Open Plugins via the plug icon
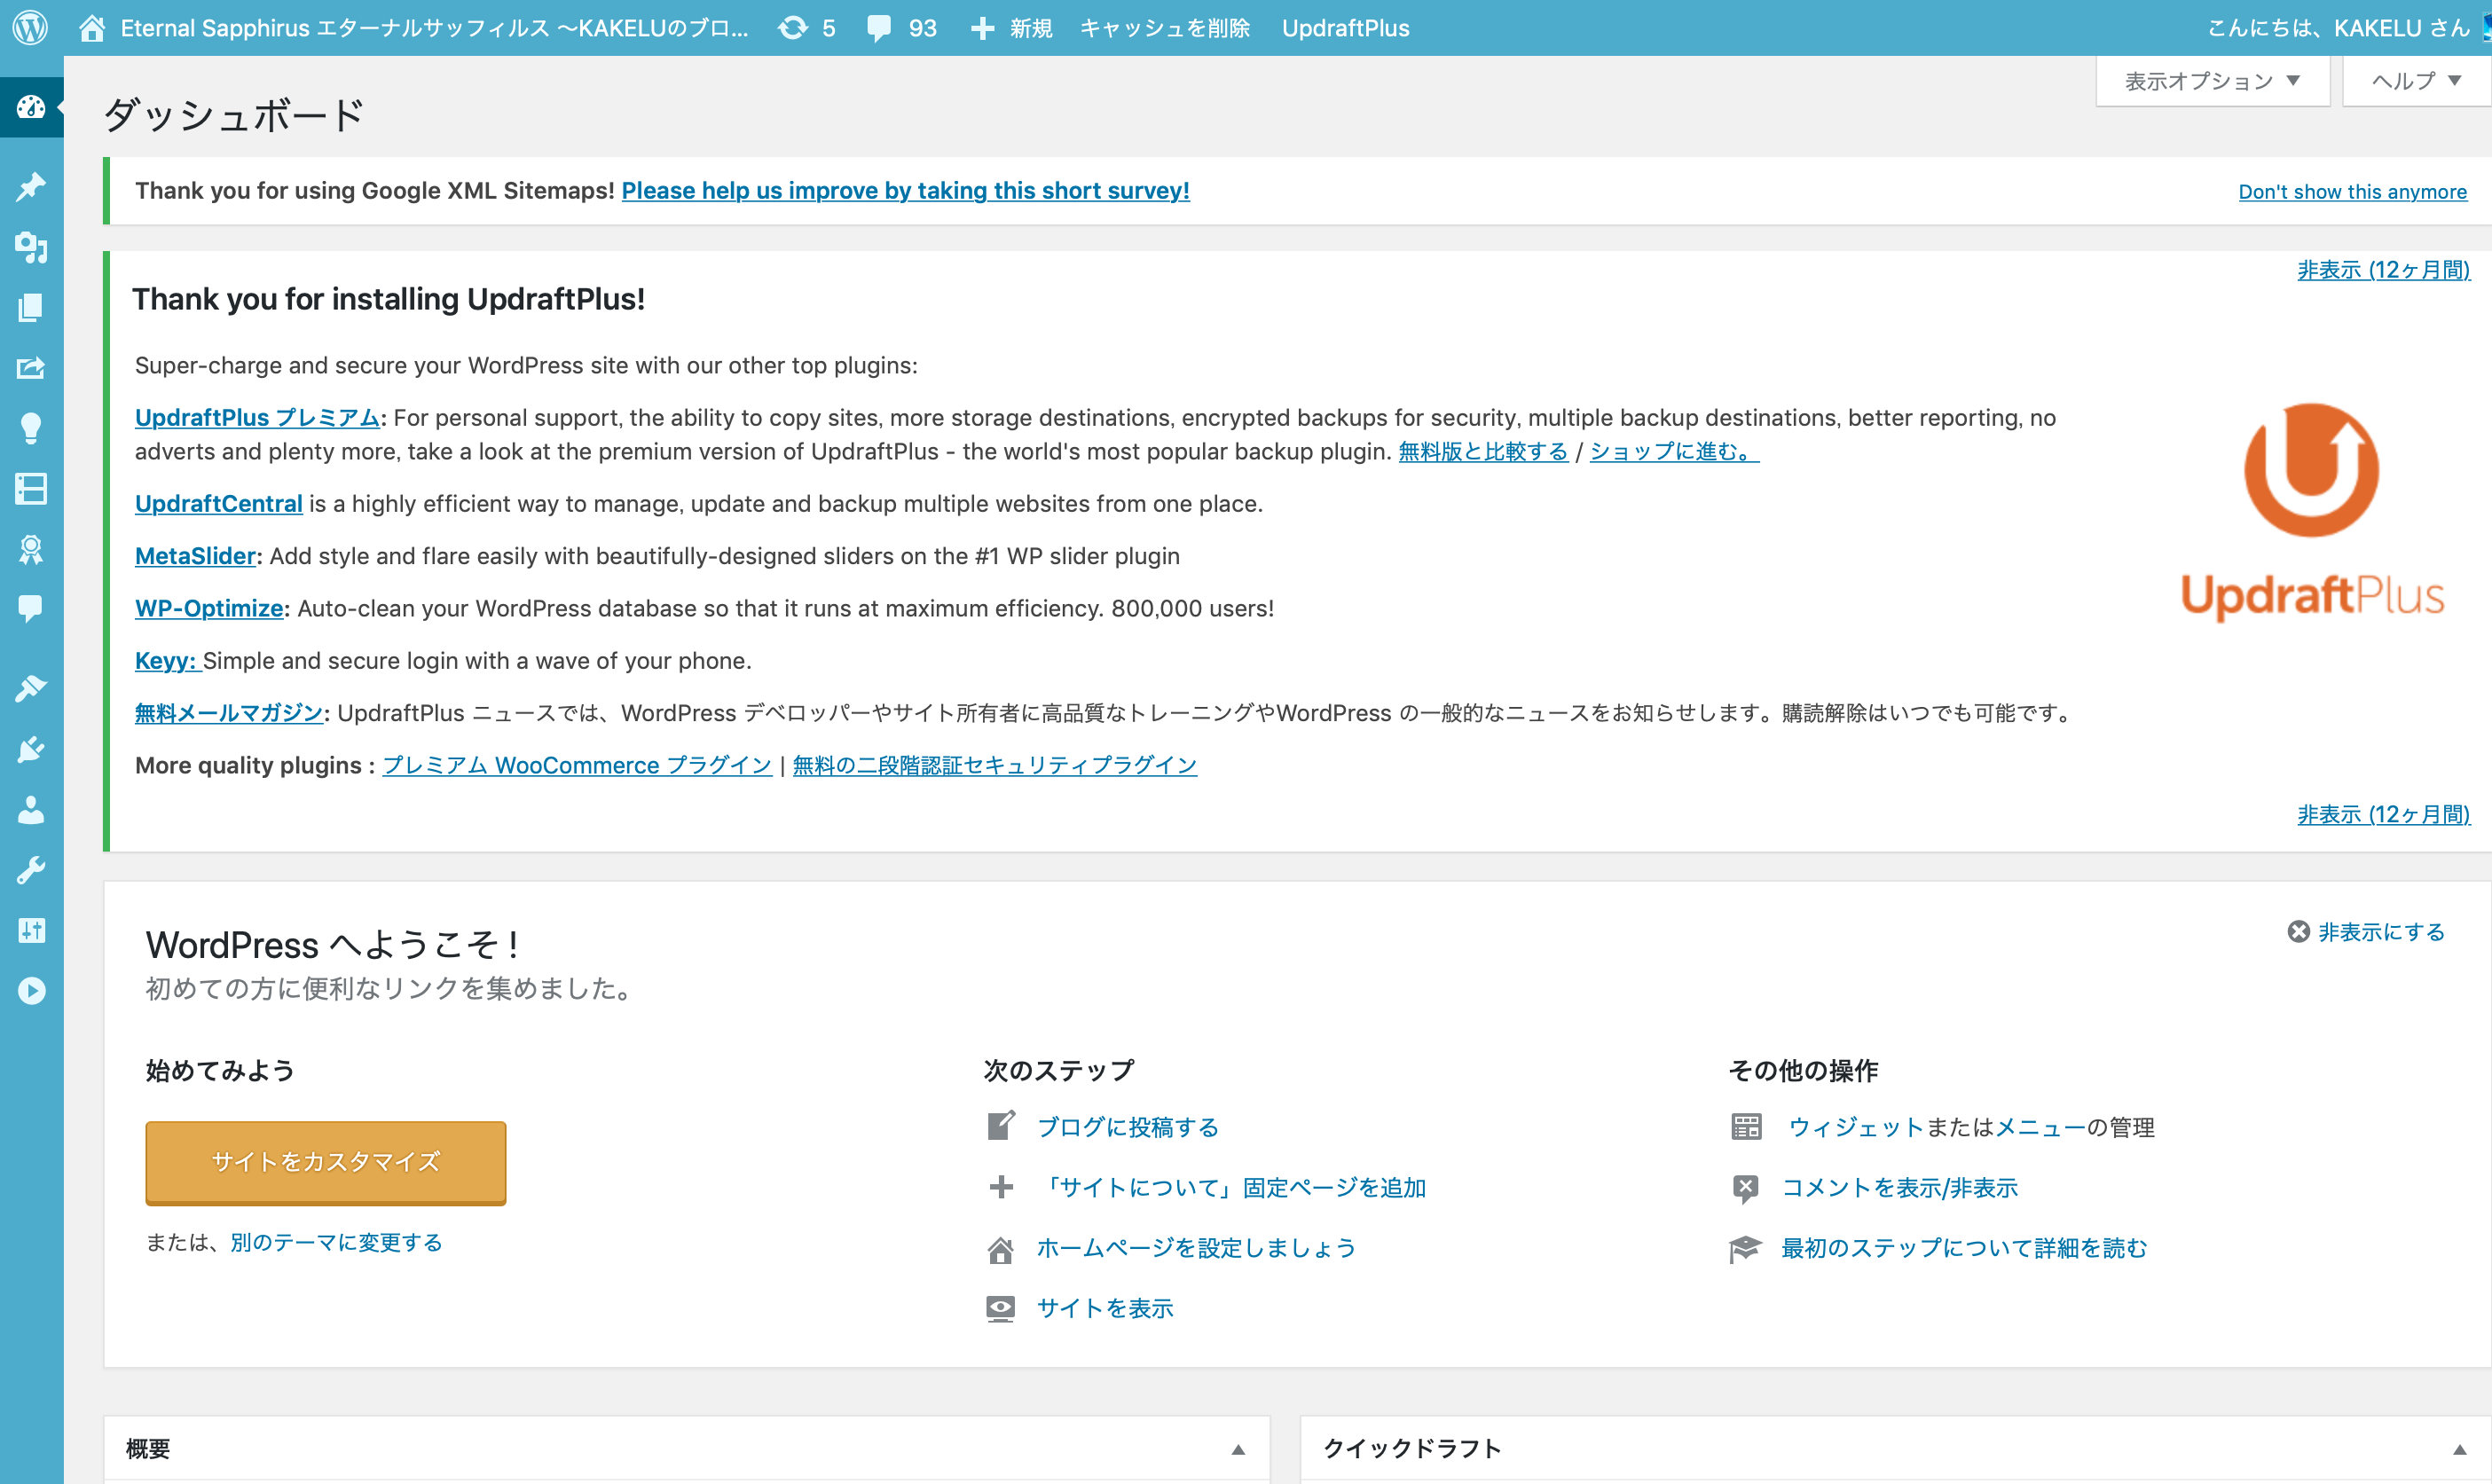 31,749
